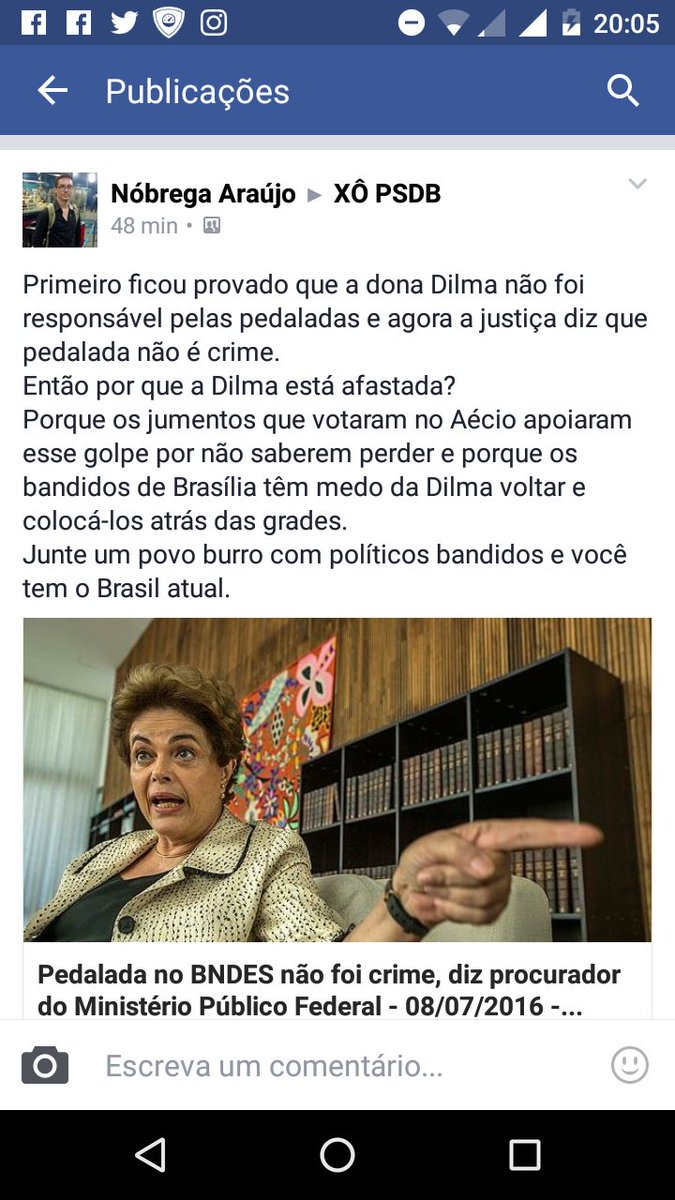Open the Pedalada no BNDES article headline
Viewport: 675px width, 1200px height.
point(329,989)
